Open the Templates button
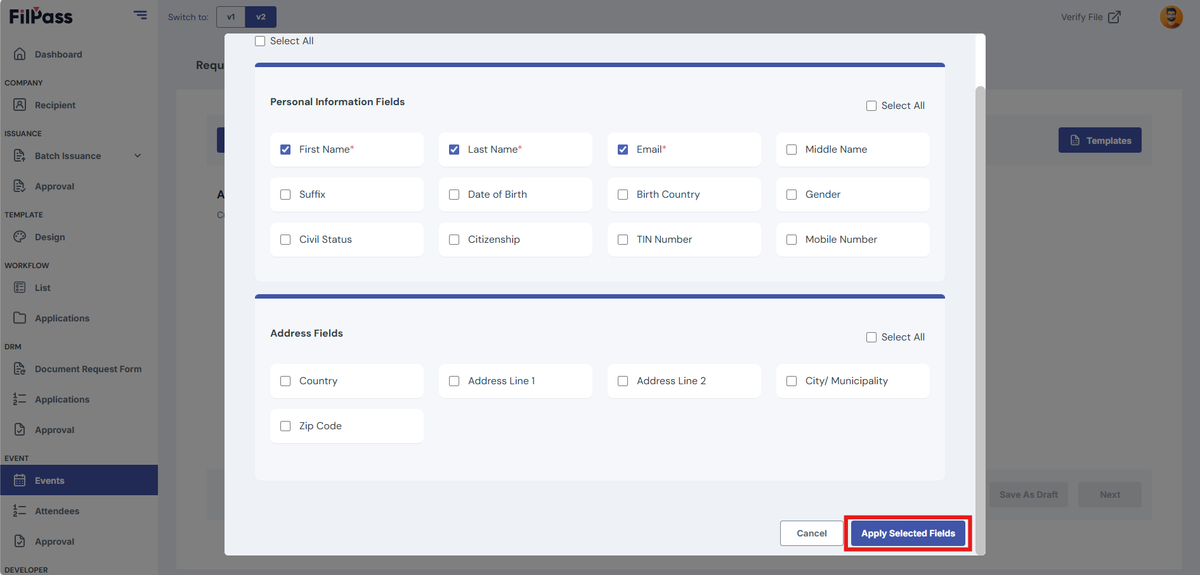 pyautogui.click(x=1100, y=141)
